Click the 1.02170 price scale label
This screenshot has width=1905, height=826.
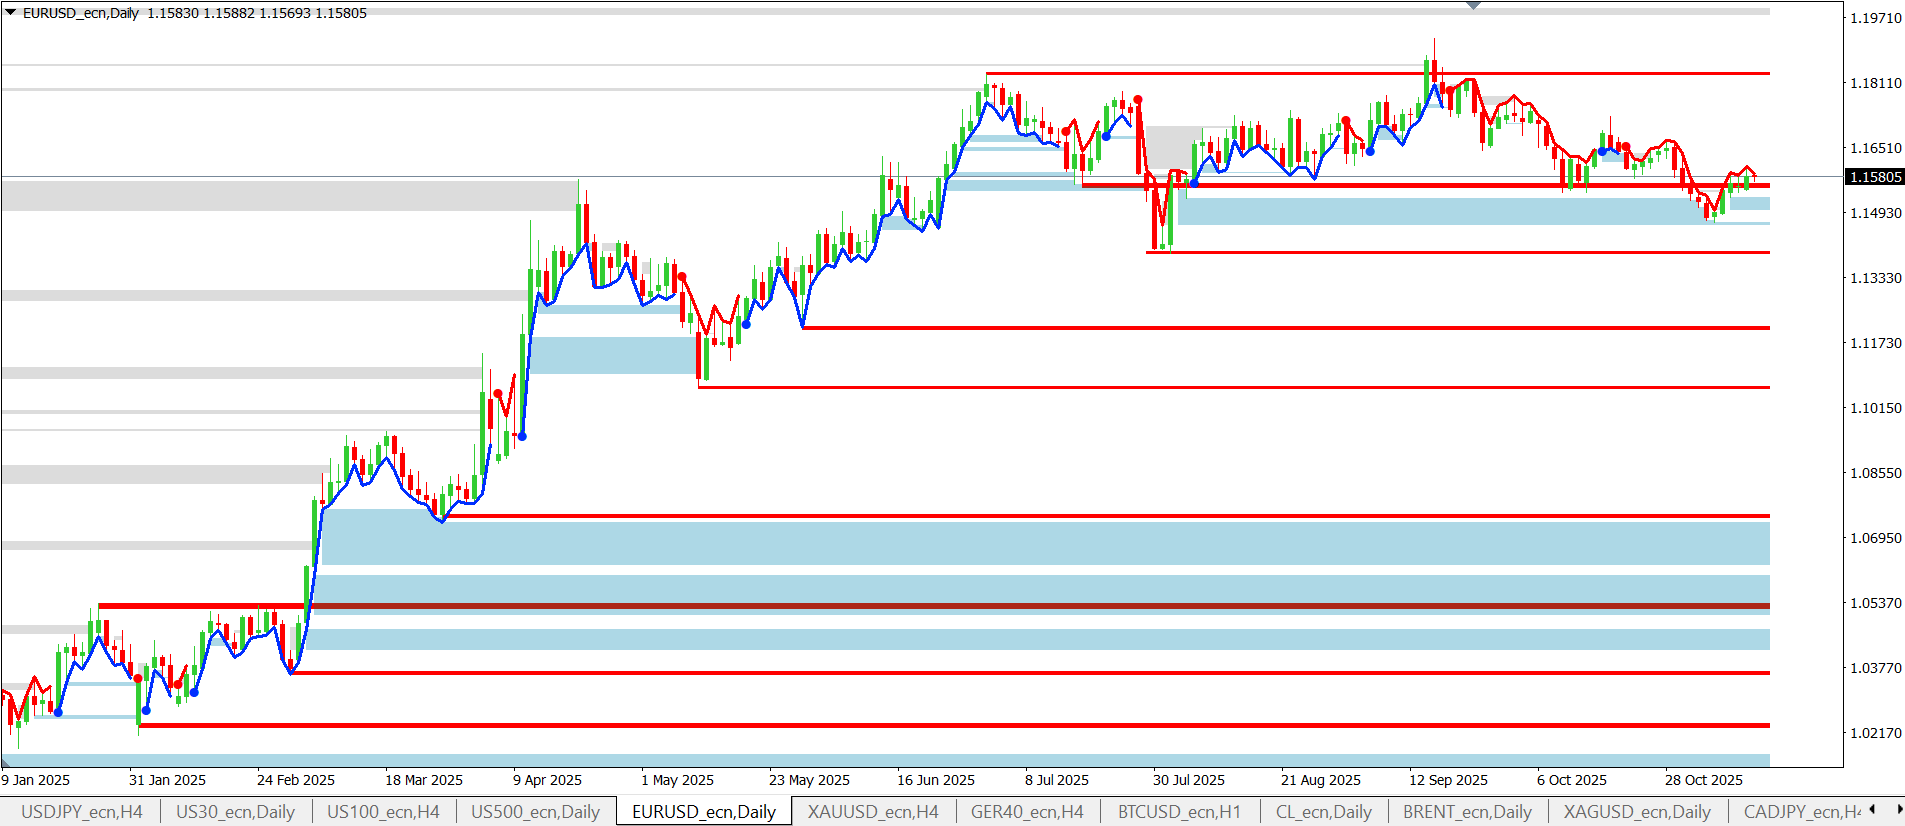click(1876, 733)
